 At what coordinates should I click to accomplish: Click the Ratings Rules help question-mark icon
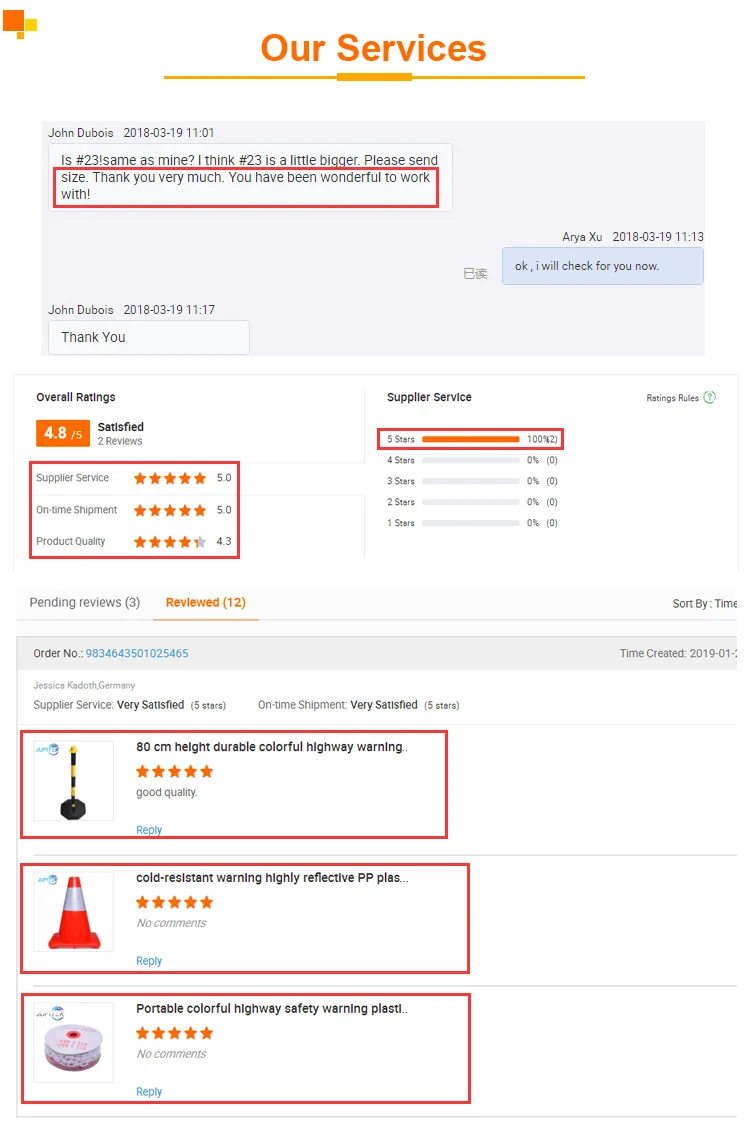tap(709, 397)
